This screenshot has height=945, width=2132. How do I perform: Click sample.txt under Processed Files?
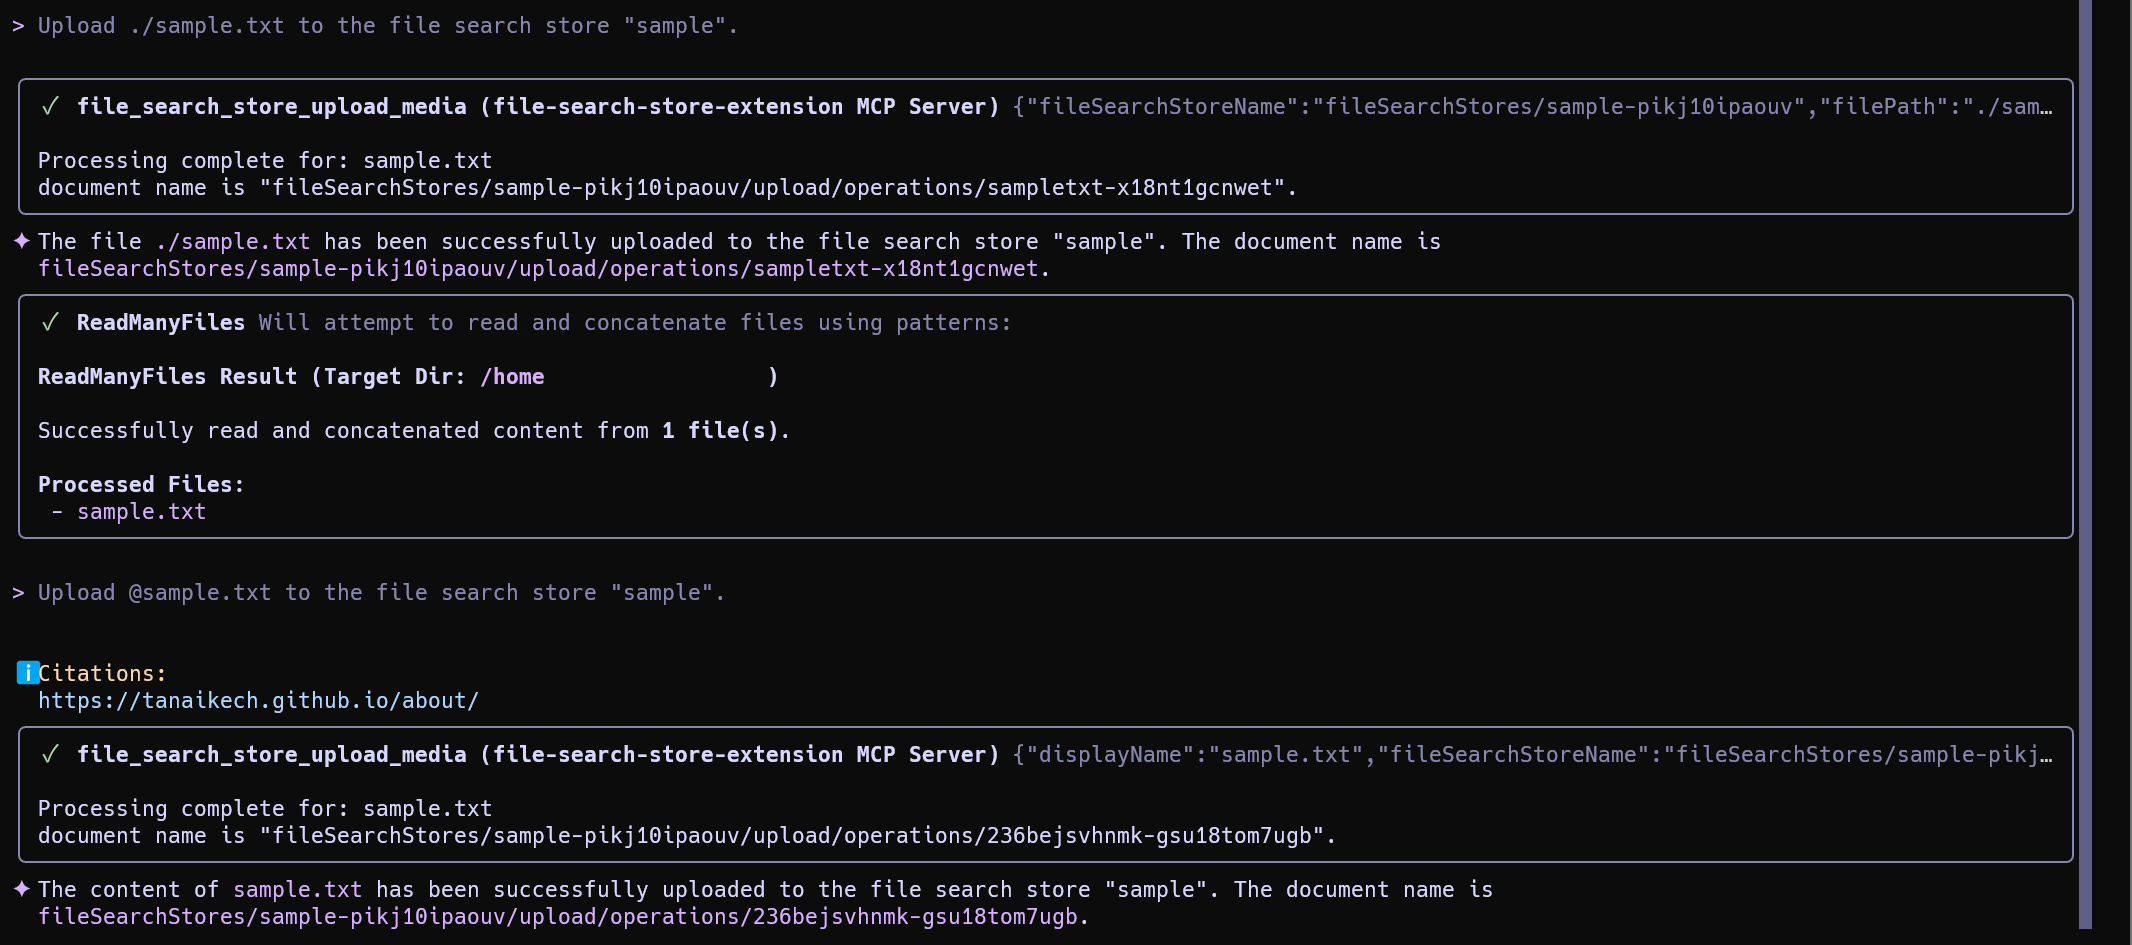pyautogui.click(x=141, y=512)
